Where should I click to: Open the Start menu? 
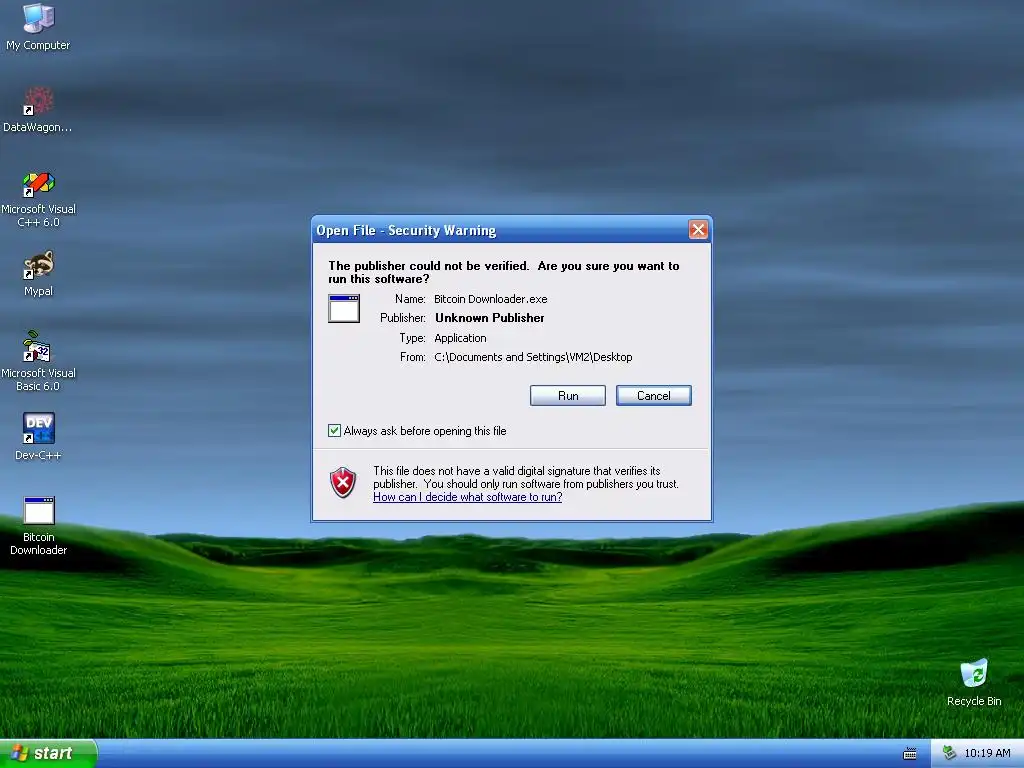pyautogui.click(x=48, y=754)
